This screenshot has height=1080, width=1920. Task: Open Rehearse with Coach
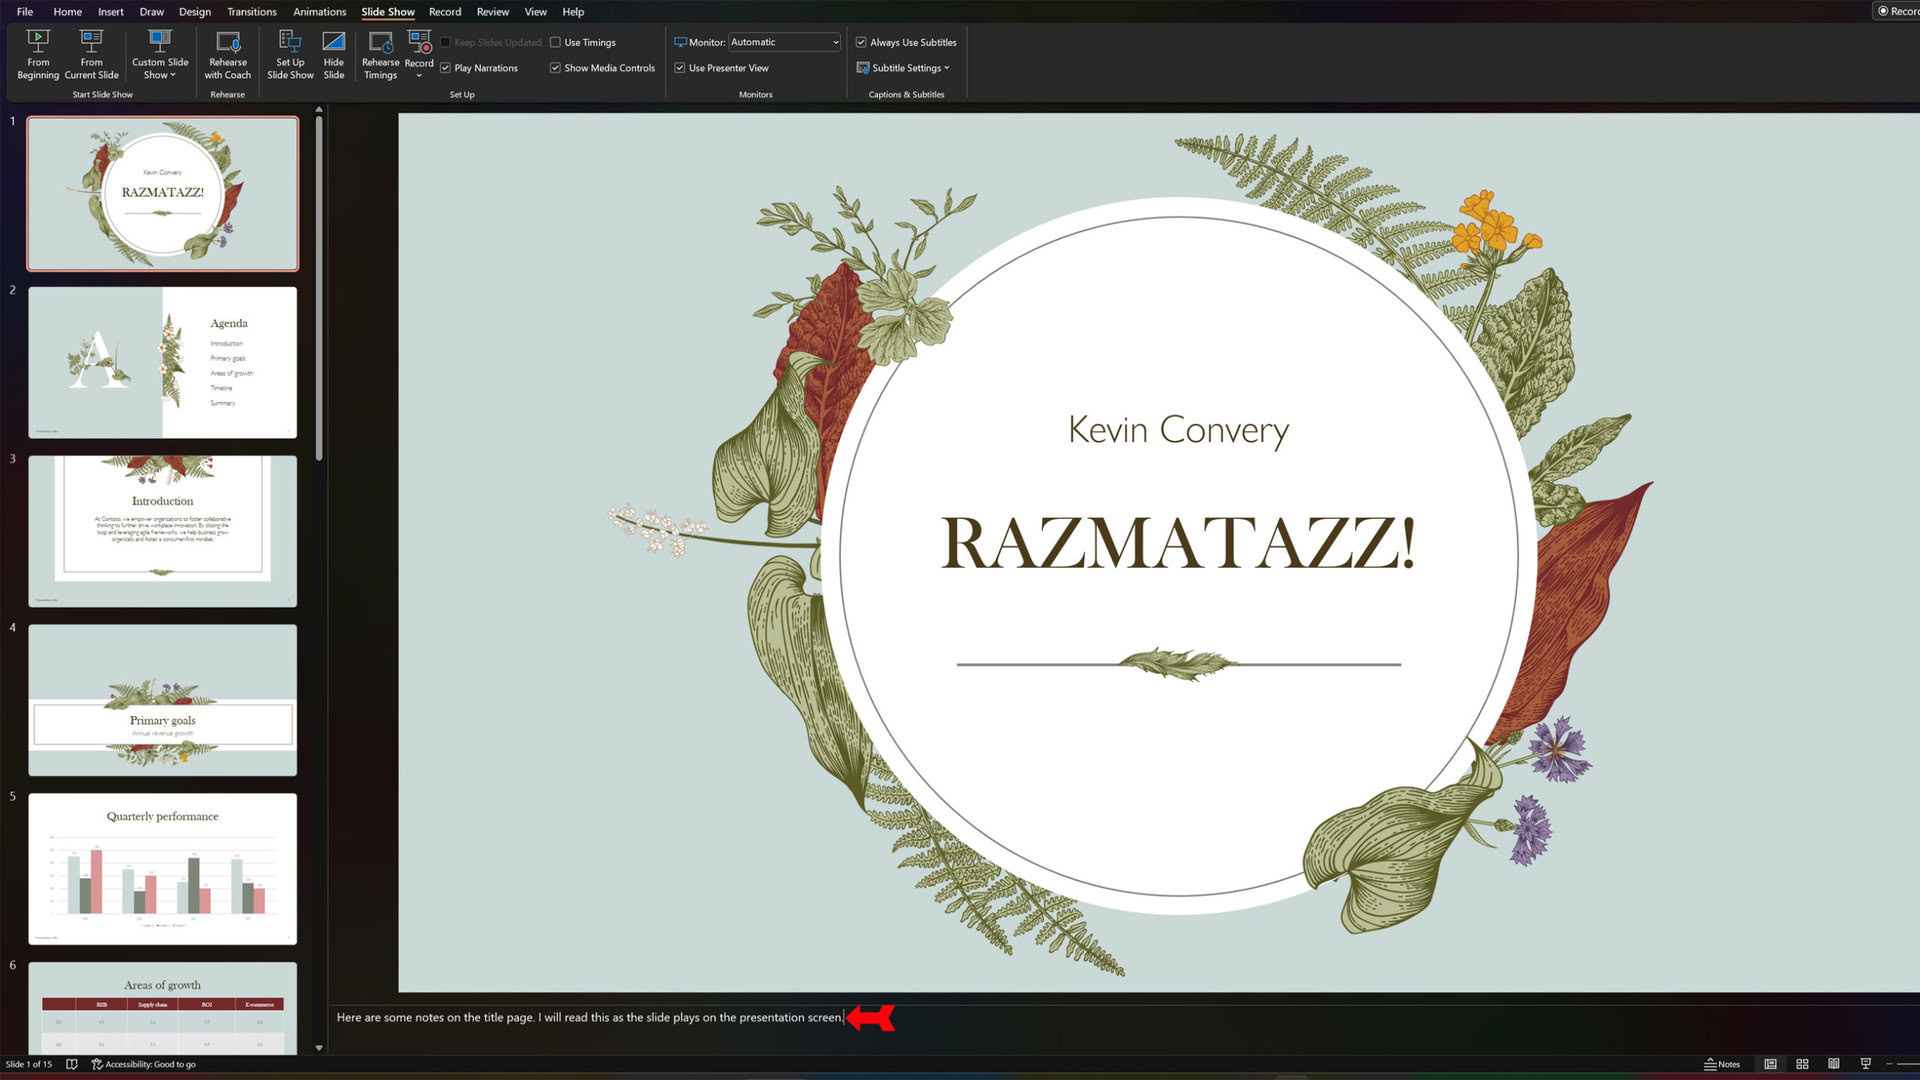[x=227, y=54]
